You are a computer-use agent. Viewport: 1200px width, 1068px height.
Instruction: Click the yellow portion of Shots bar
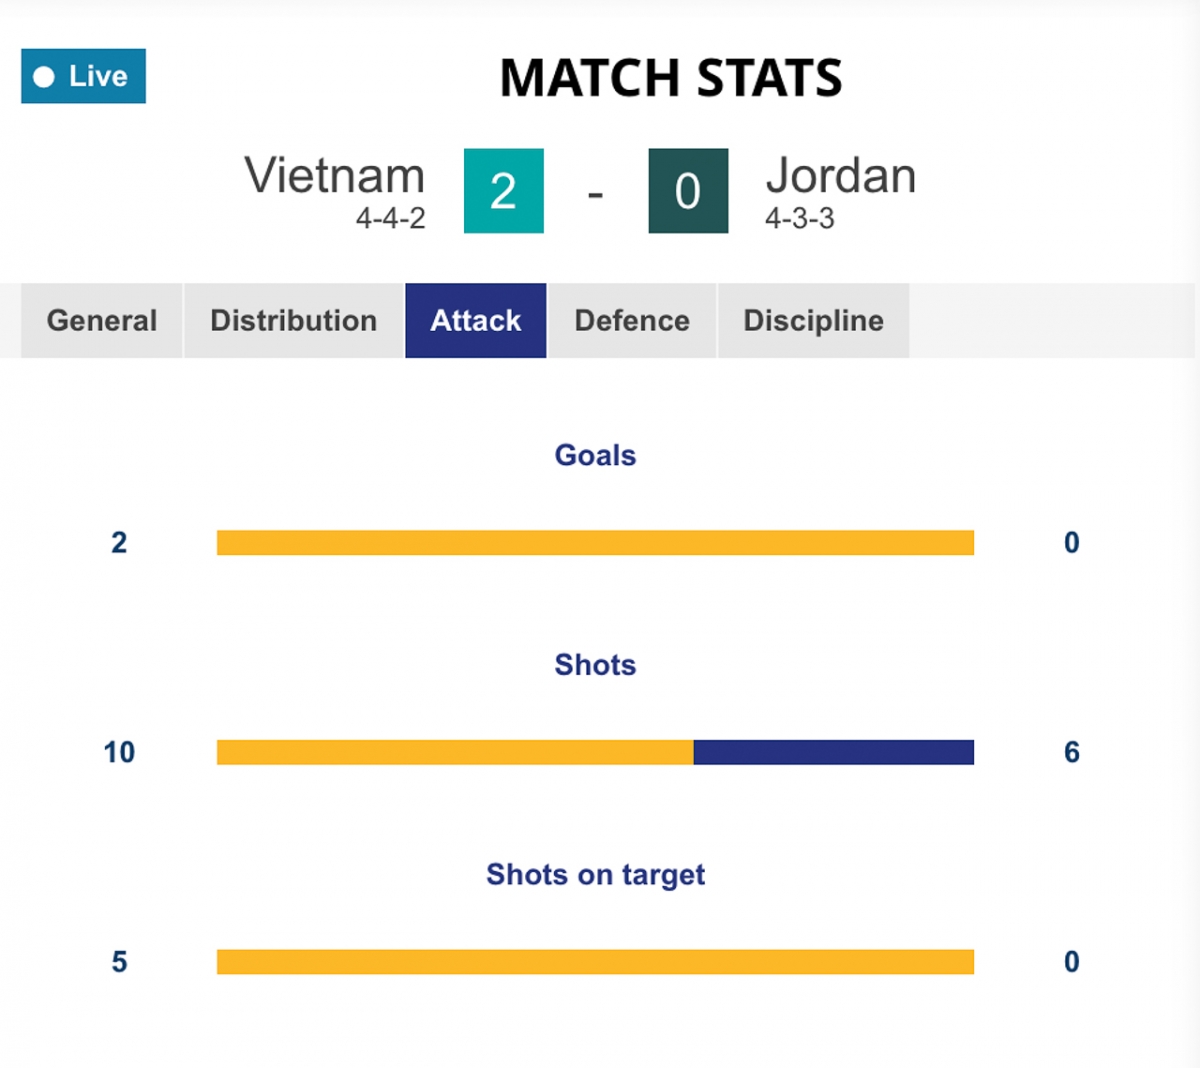(x=455, y=752)
